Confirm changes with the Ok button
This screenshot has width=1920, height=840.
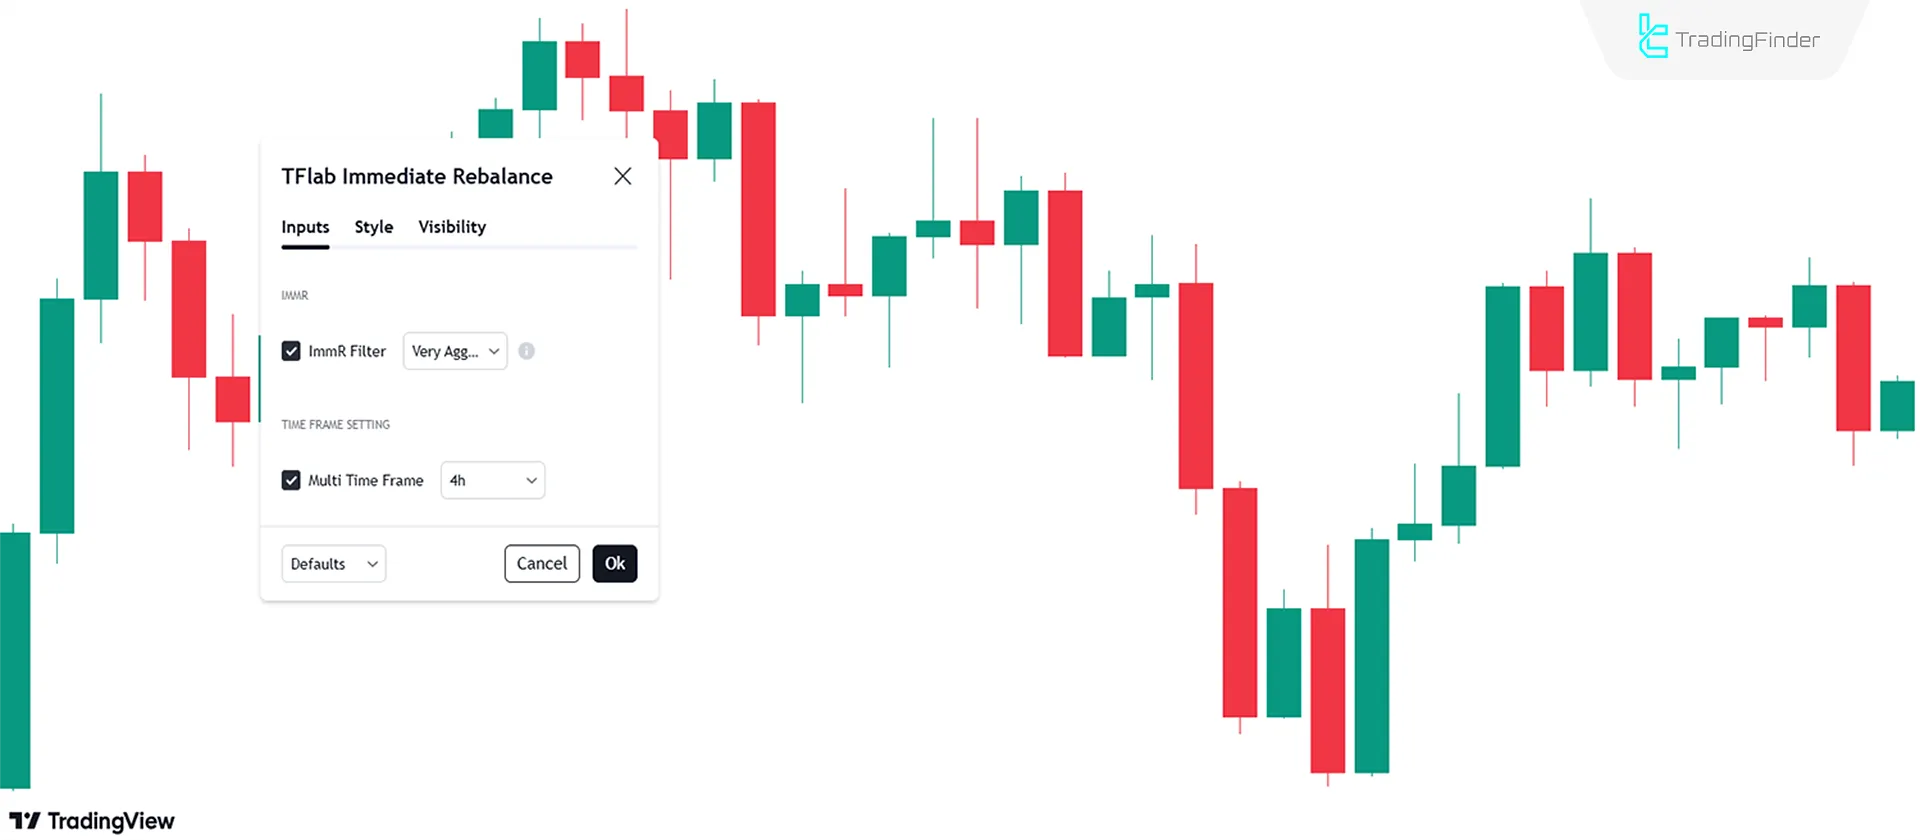click(614, 563)
